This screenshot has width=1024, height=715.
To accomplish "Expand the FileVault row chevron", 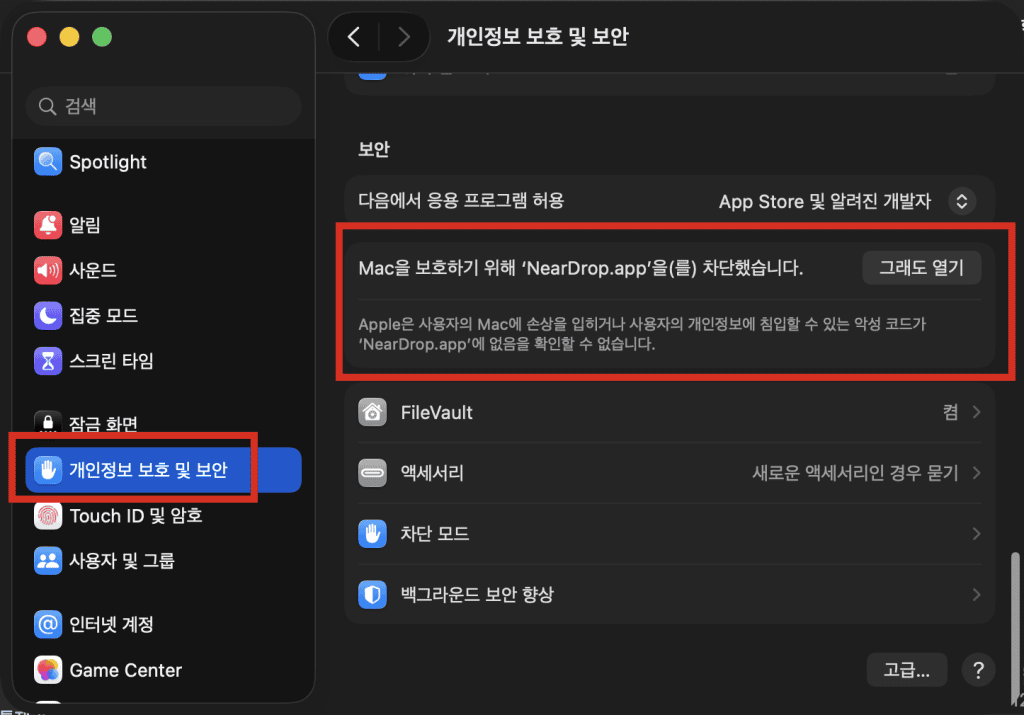I will [976, 412].
